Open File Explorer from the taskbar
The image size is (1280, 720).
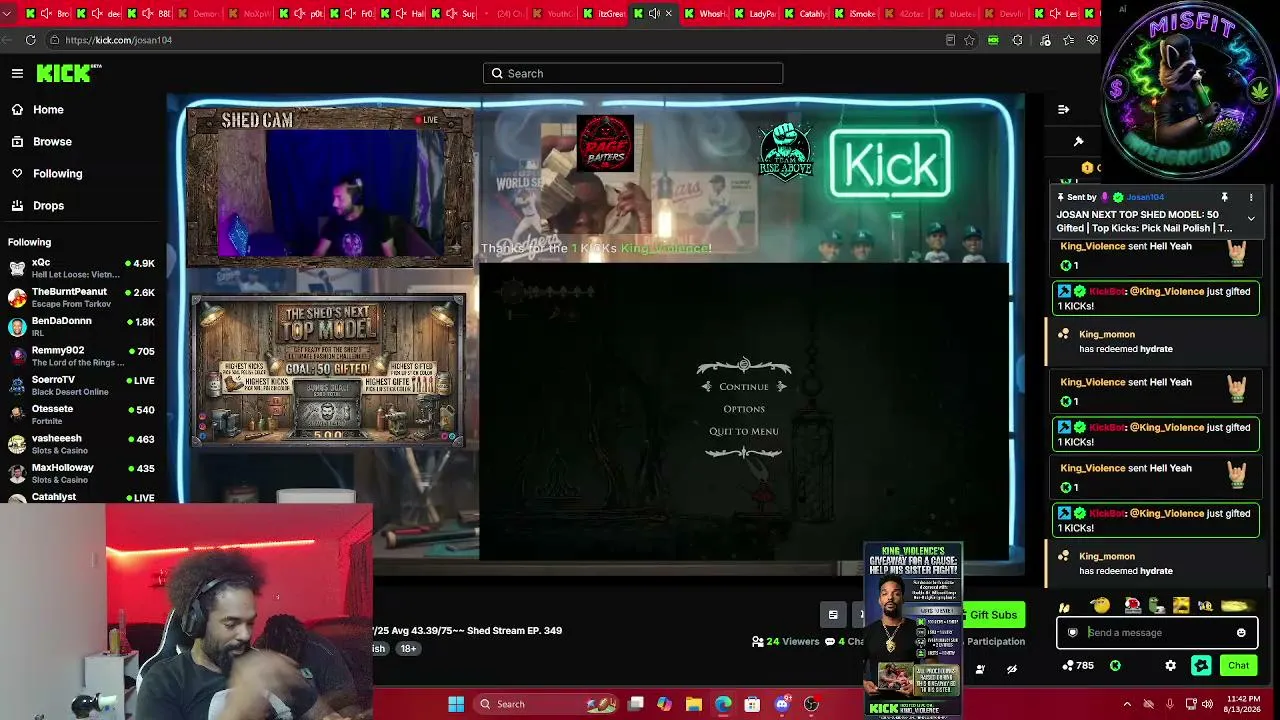tap(694, 704)
